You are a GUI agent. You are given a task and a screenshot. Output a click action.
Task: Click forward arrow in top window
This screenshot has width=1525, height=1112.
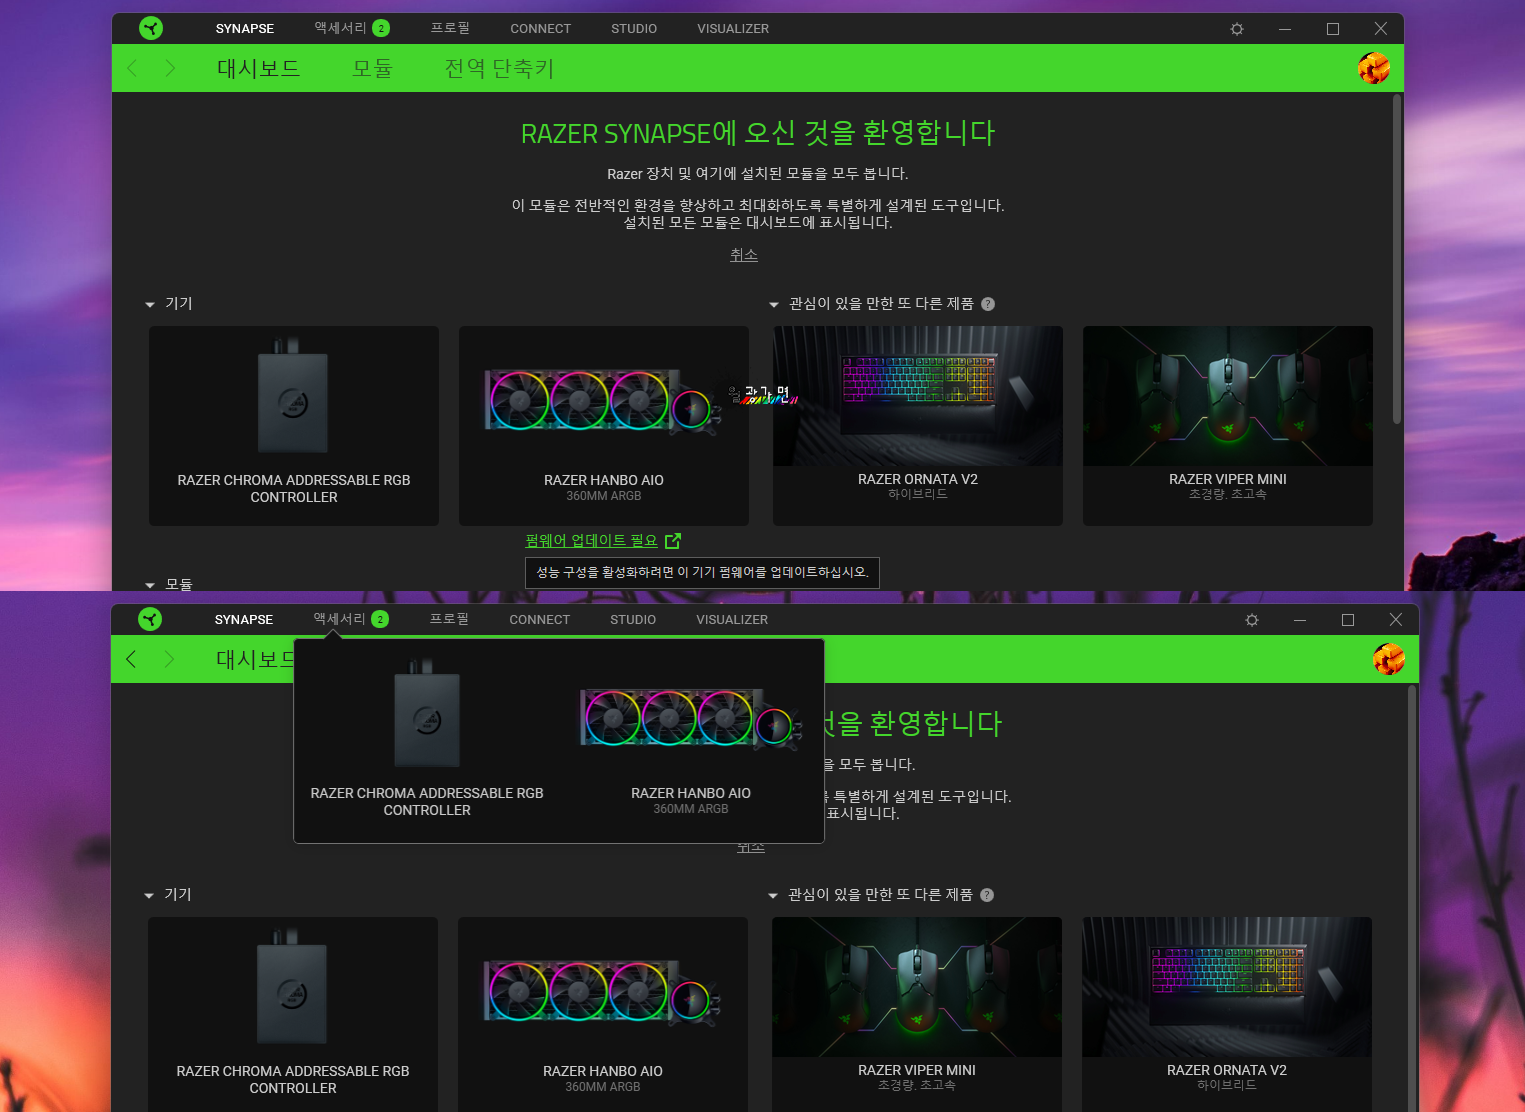coord(170,68)
